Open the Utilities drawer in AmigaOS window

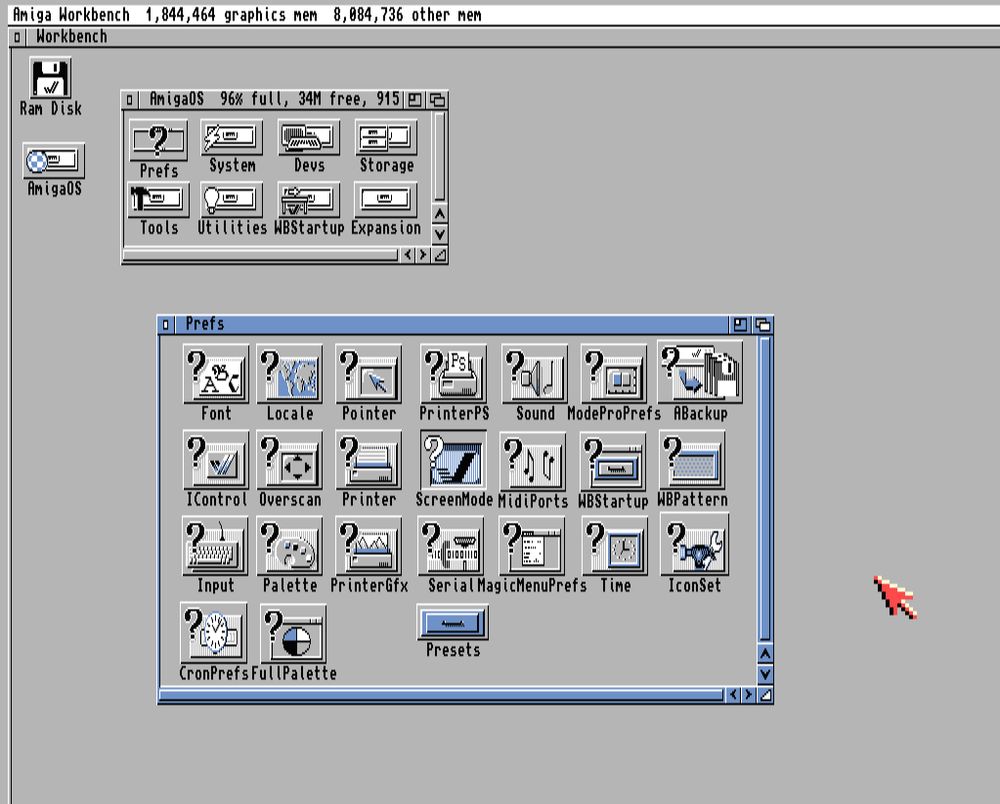(x=232, y=200)
